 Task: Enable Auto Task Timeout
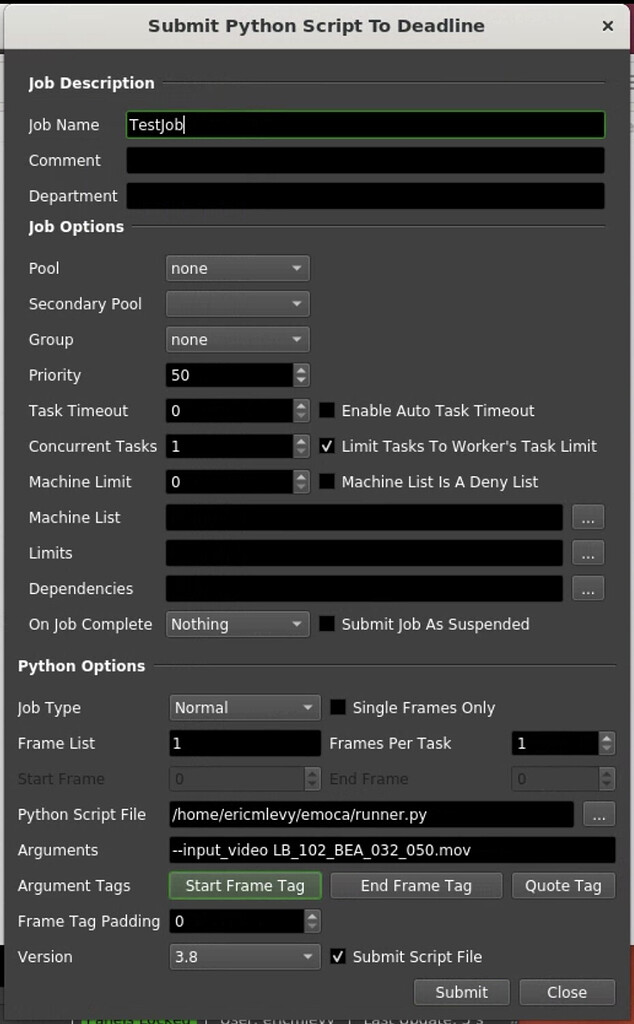tap(327, 410)
